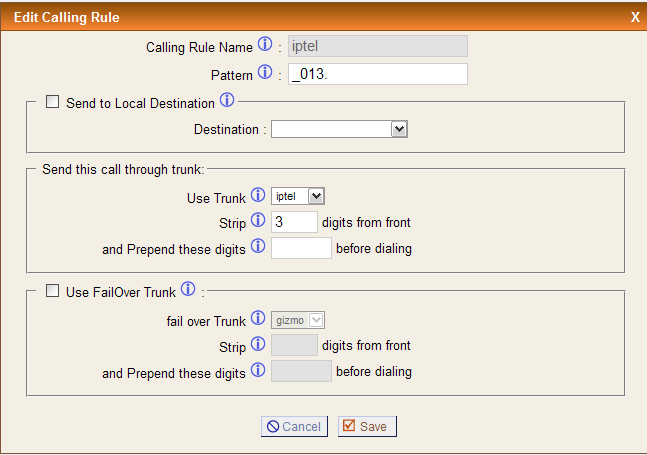
Task: Close the Edit Calling Rule dialog
Action: point(635,17)
